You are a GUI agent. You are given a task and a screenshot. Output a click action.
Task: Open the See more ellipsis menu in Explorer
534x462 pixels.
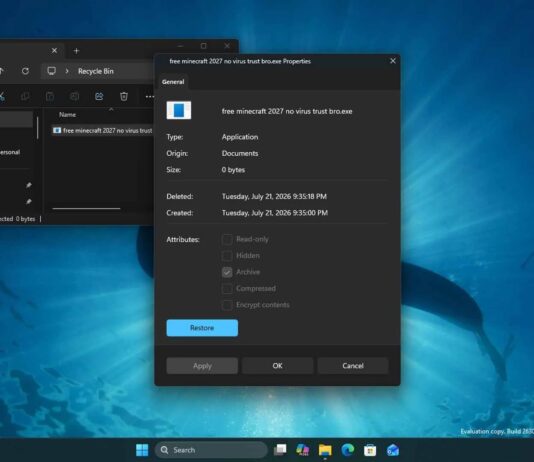pyautogui.click(x=150, y=97)
